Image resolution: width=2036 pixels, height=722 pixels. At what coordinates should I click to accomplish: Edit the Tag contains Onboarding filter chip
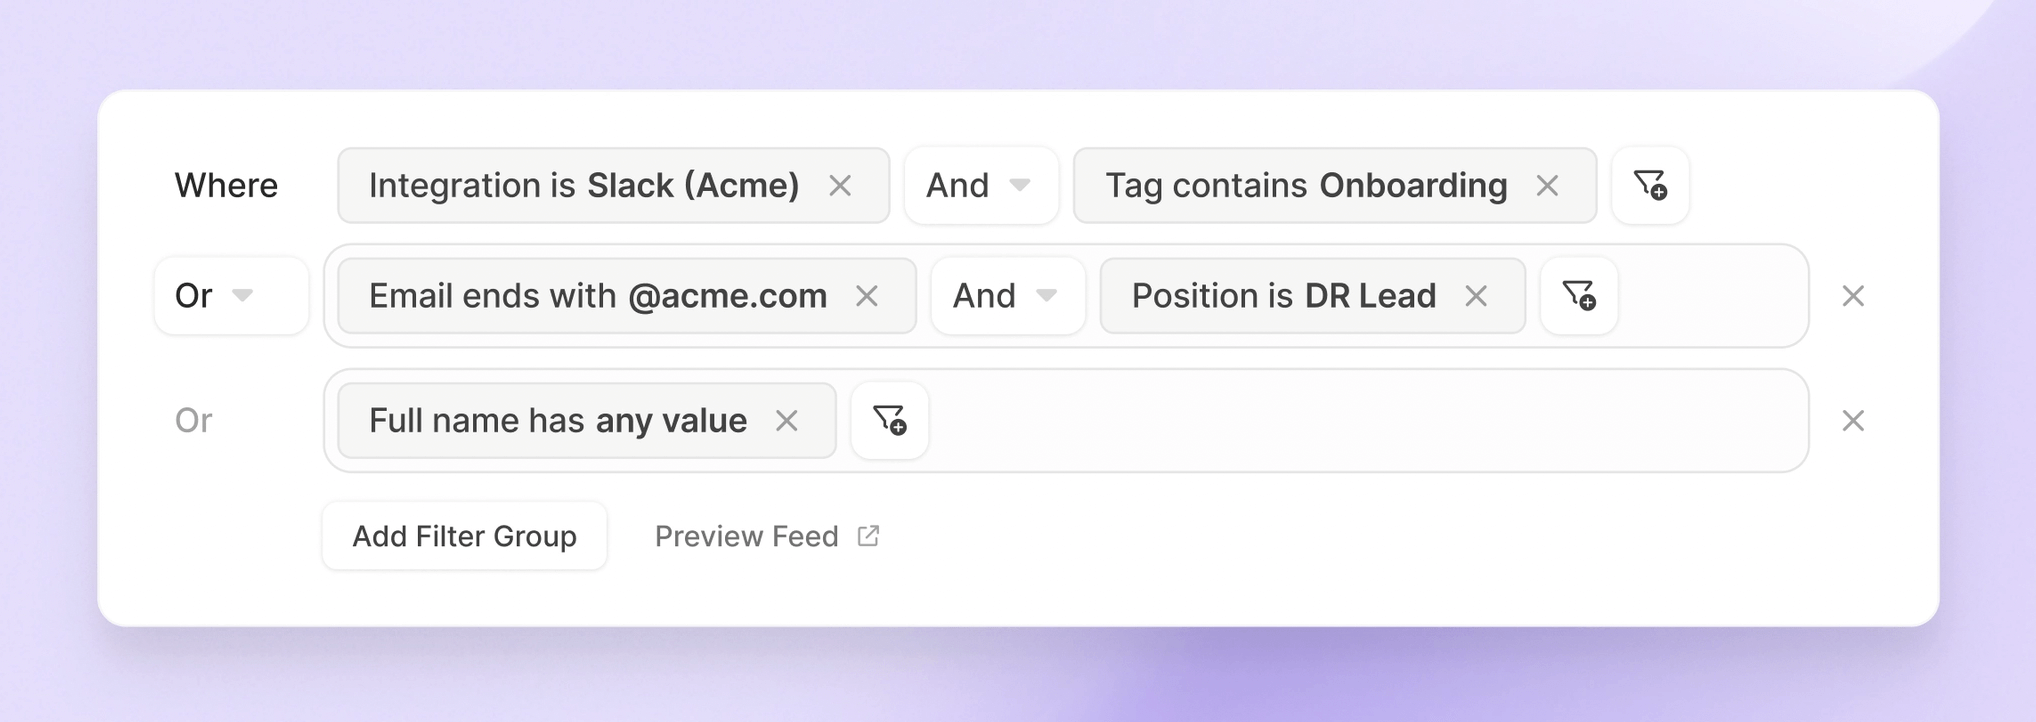(1305, 186)
